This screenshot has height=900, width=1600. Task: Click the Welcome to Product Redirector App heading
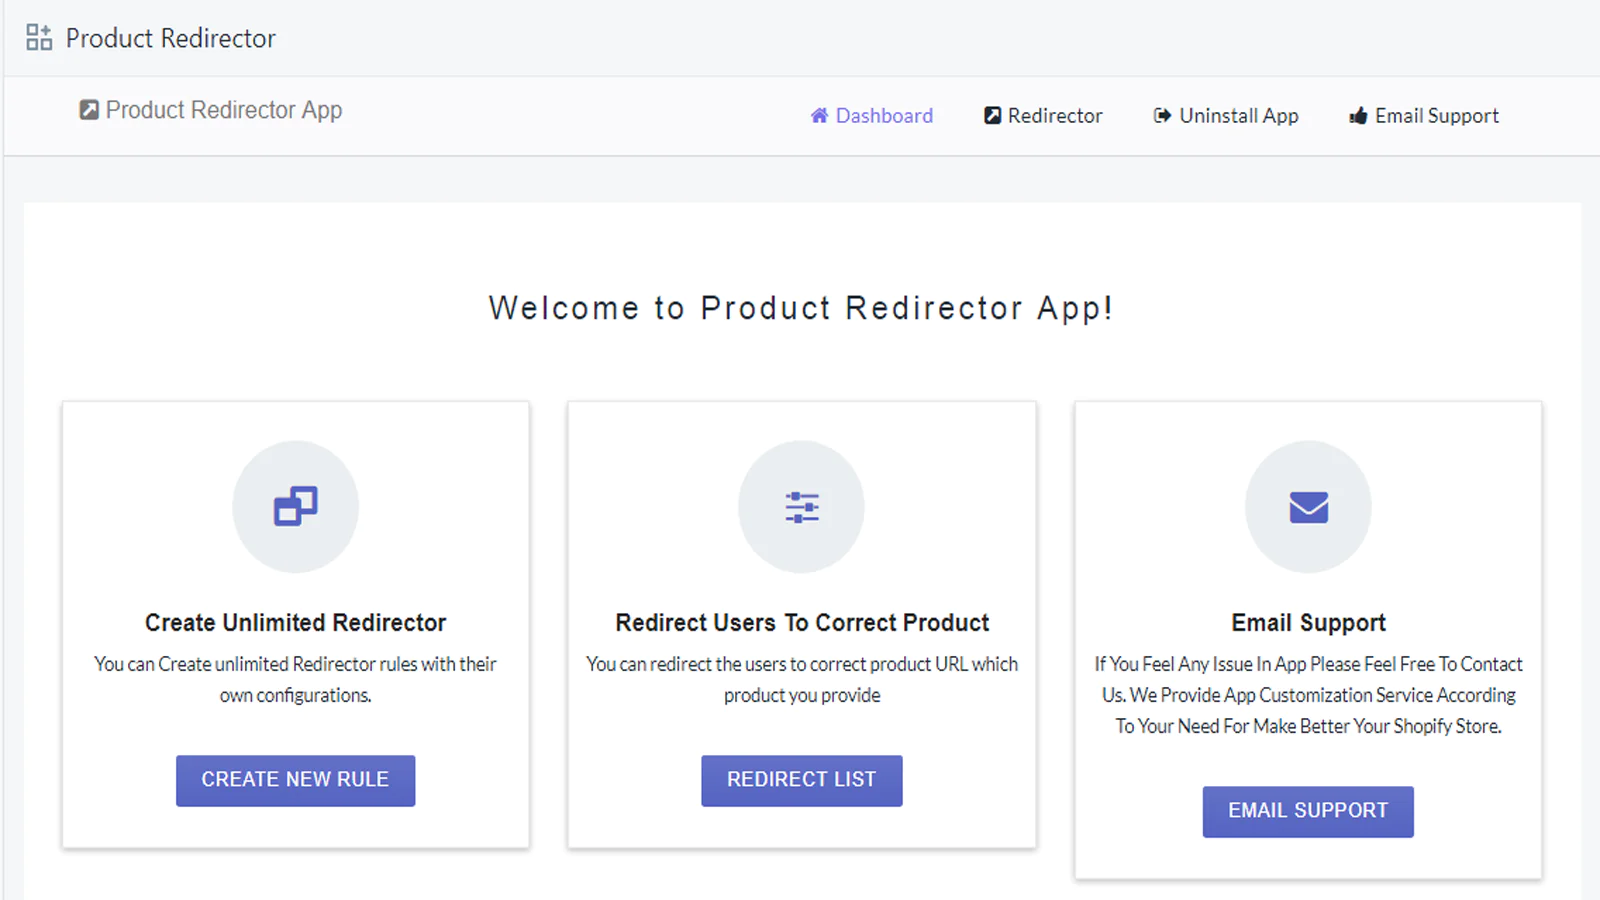point(801,308)
